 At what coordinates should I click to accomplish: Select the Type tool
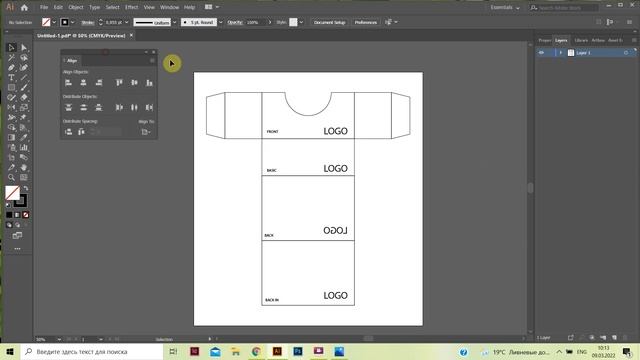[11, 78]
